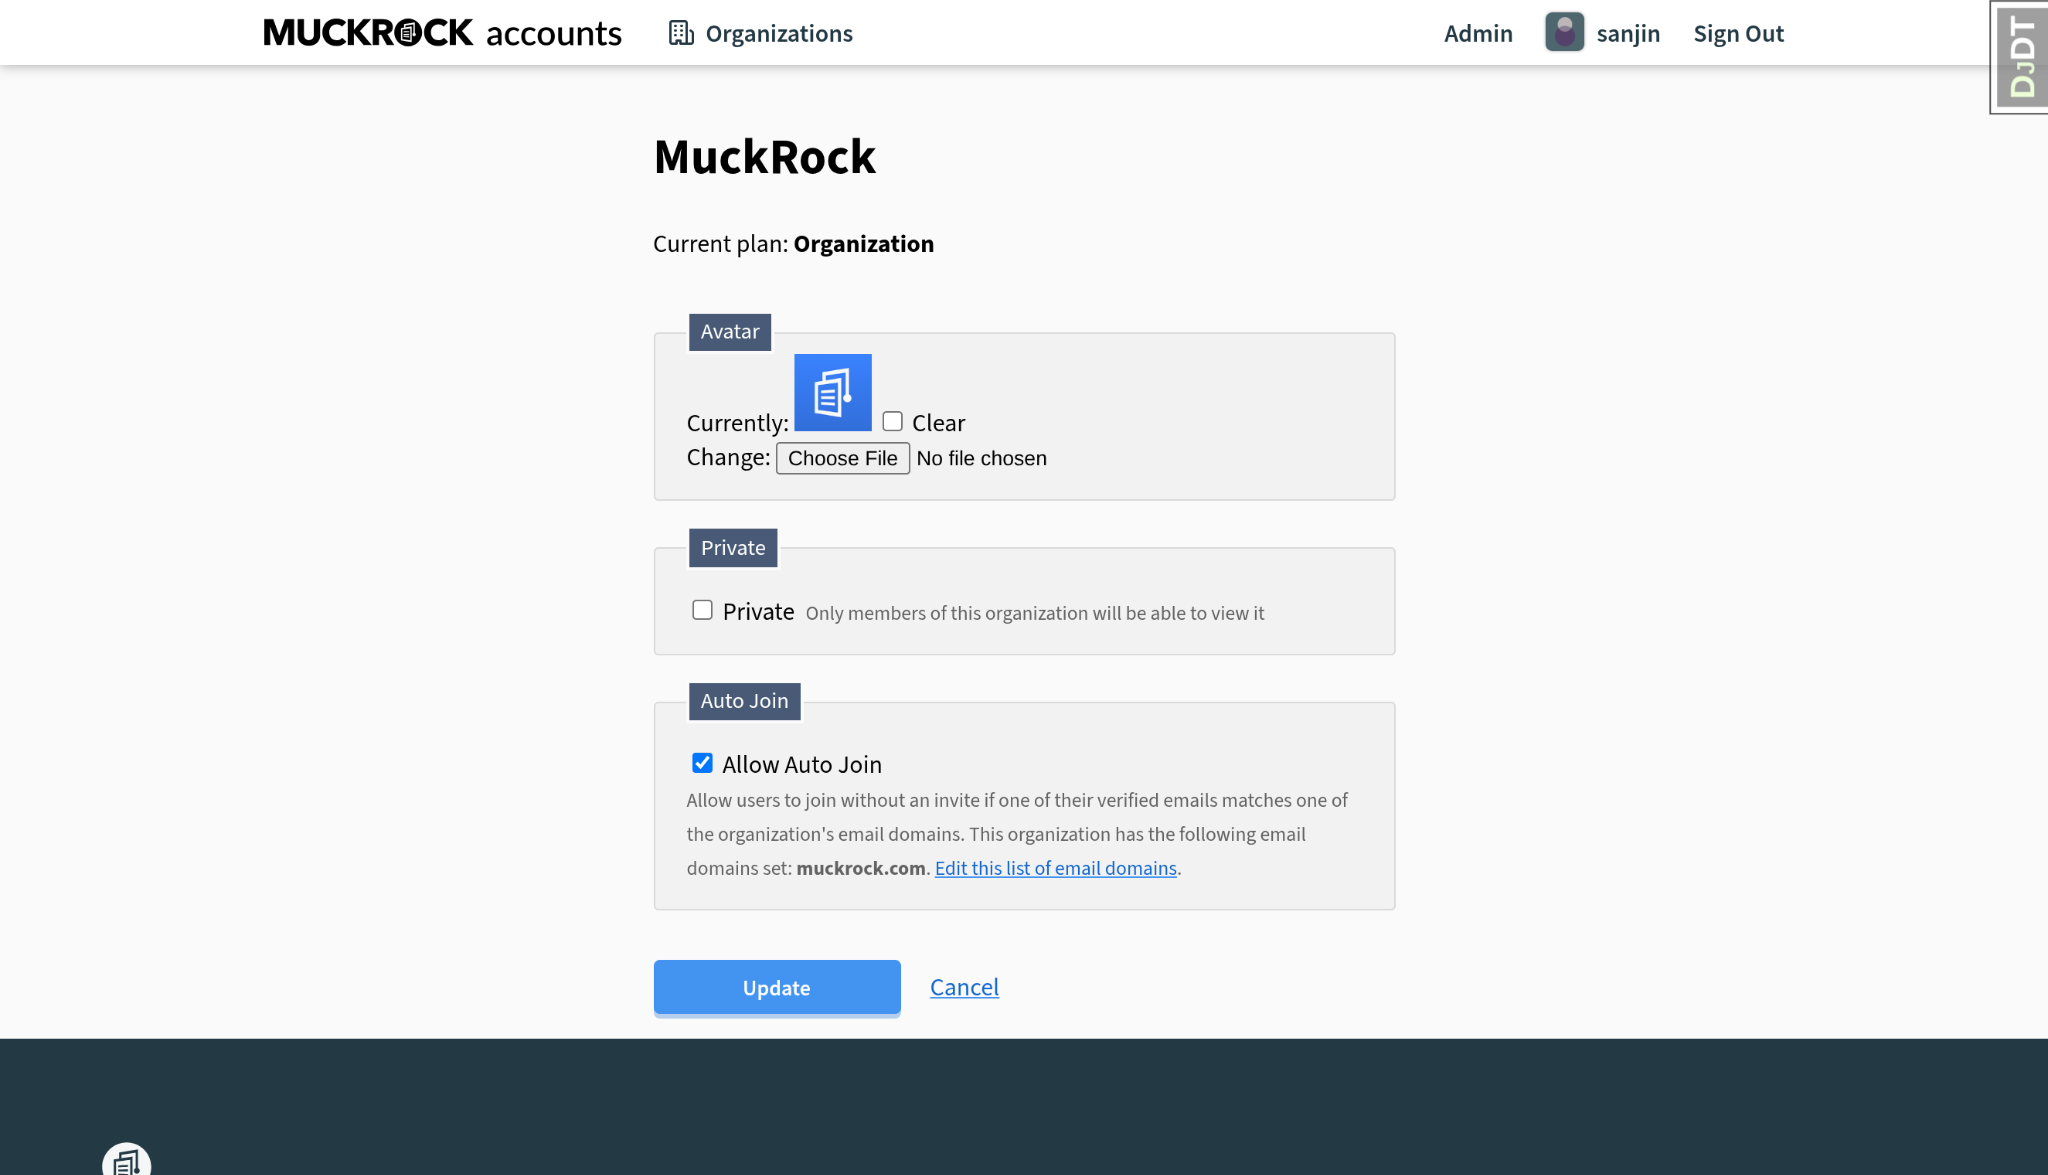
Task: Click the MuckRock accounts logo
Action: tap(442, 33)
